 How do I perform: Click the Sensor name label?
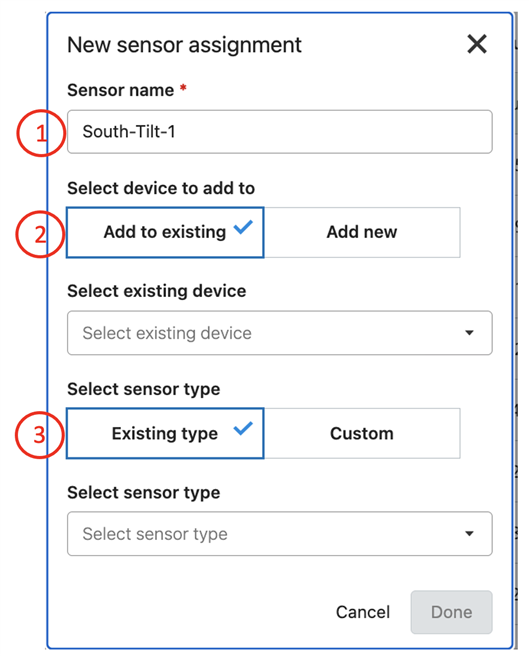(x=121, y=90)
